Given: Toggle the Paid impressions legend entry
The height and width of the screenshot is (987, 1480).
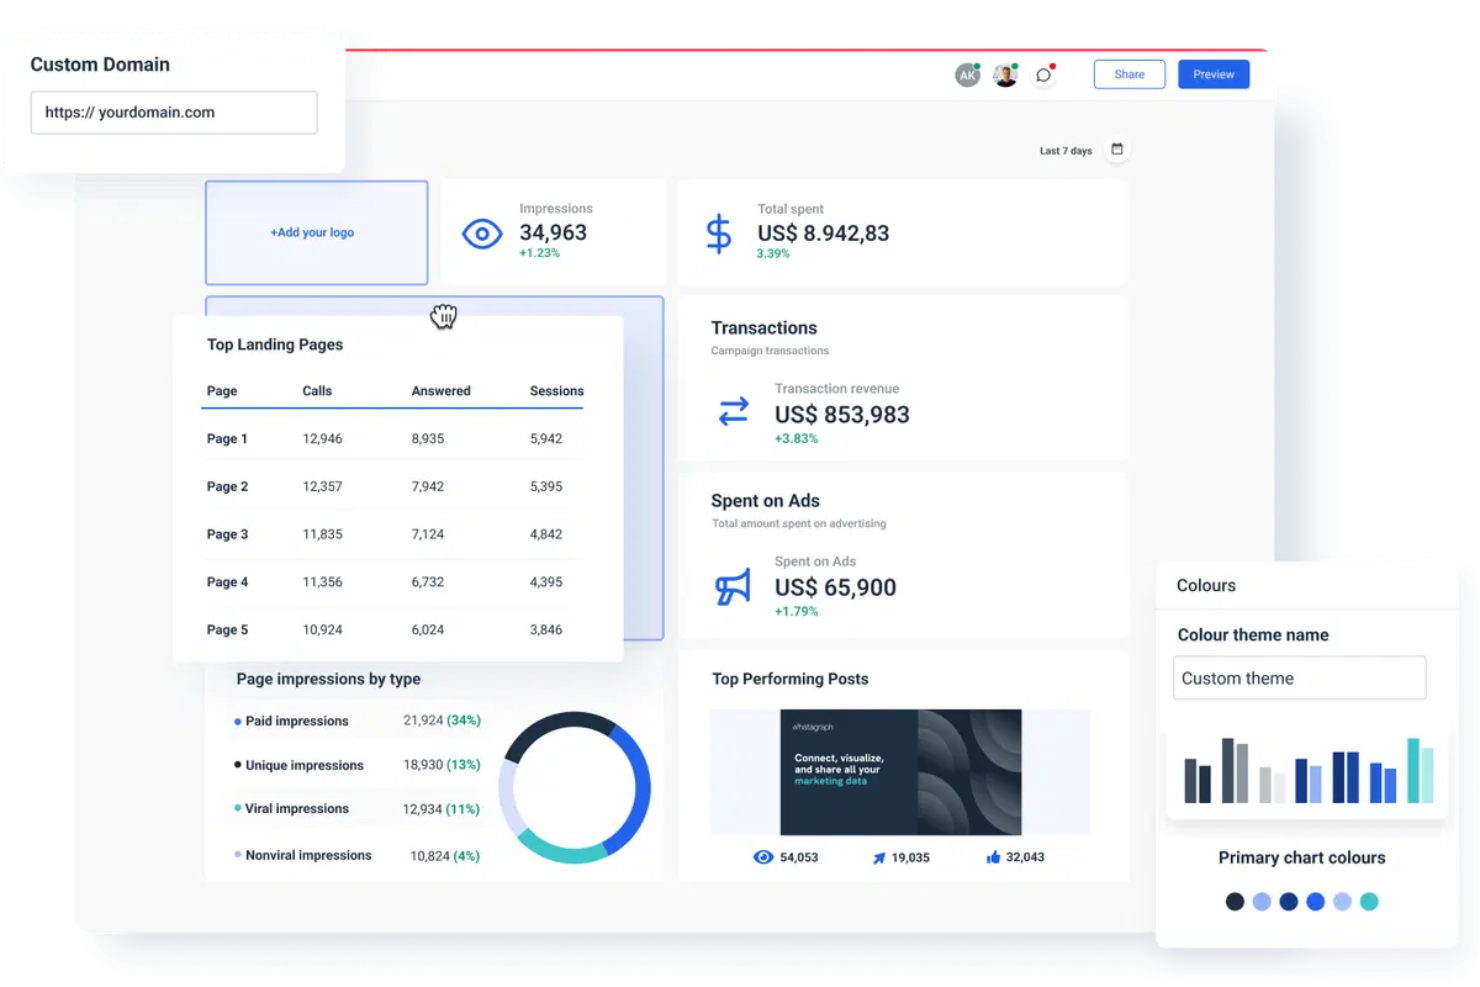Looking at the screenshot, I should (x=296, y=720).
